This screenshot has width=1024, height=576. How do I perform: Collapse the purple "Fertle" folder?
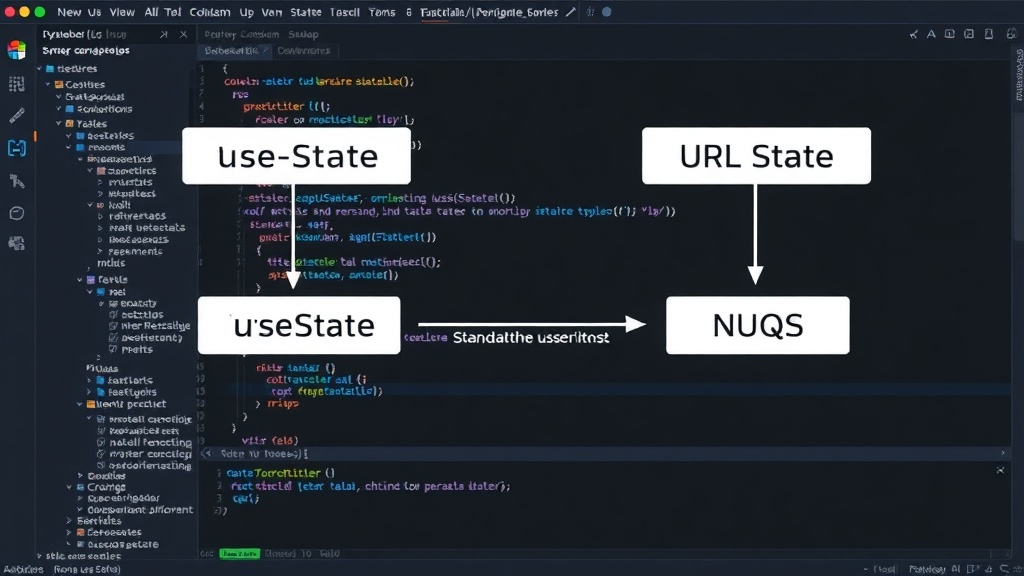(80, 280)
